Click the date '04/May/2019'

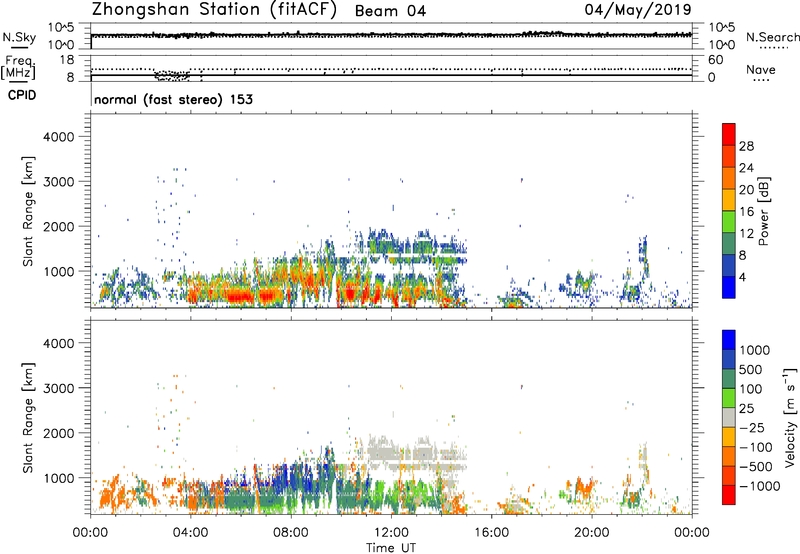click(x=638, y=10)
